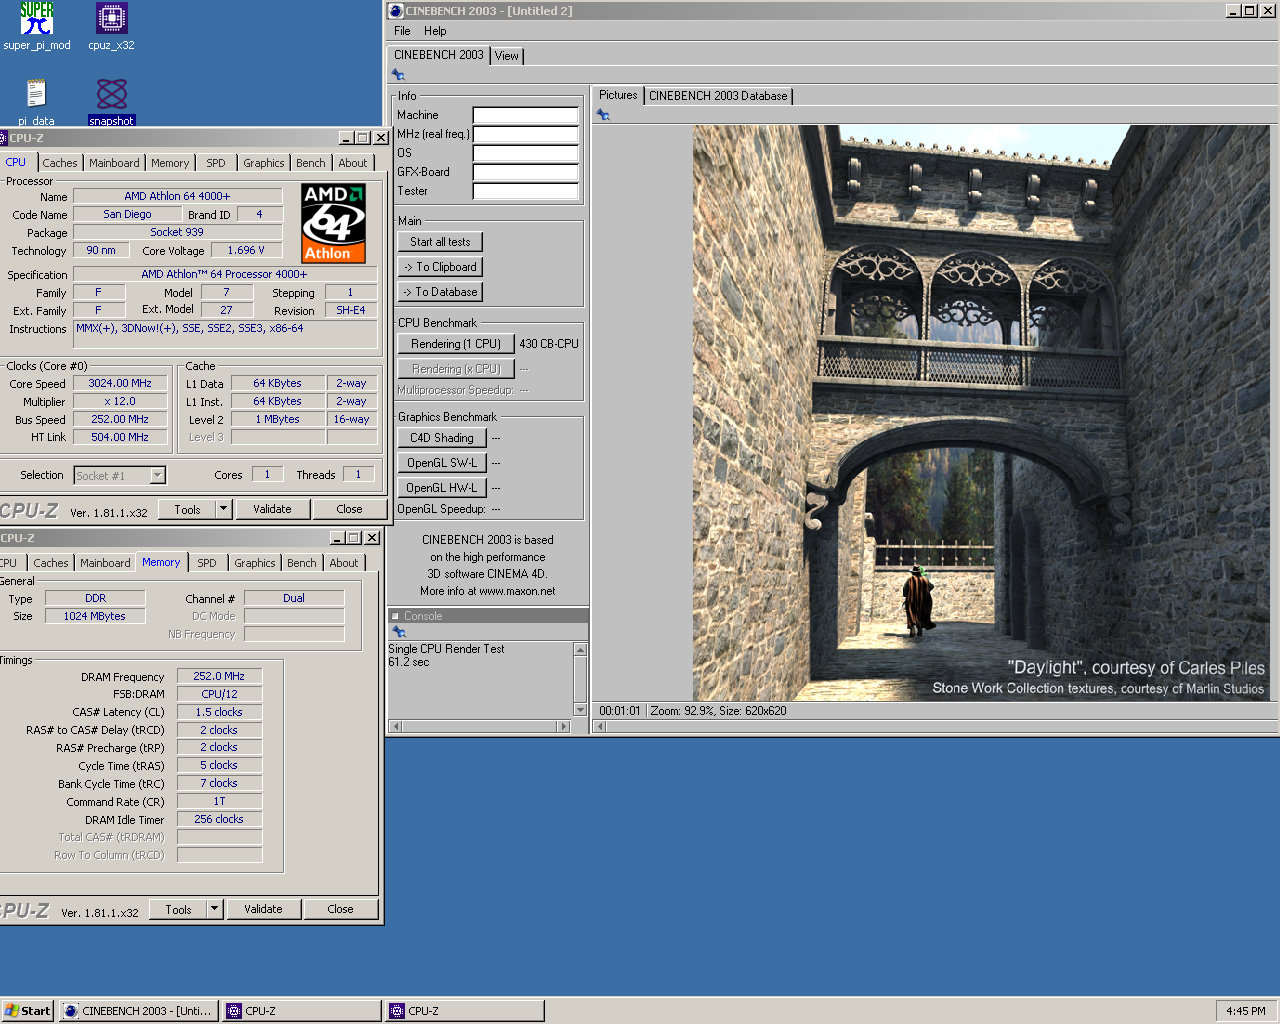Click the 61.2 sec console result
Image resolution: width=1280 pixels, height=1024 pixels.
(408, 662)
